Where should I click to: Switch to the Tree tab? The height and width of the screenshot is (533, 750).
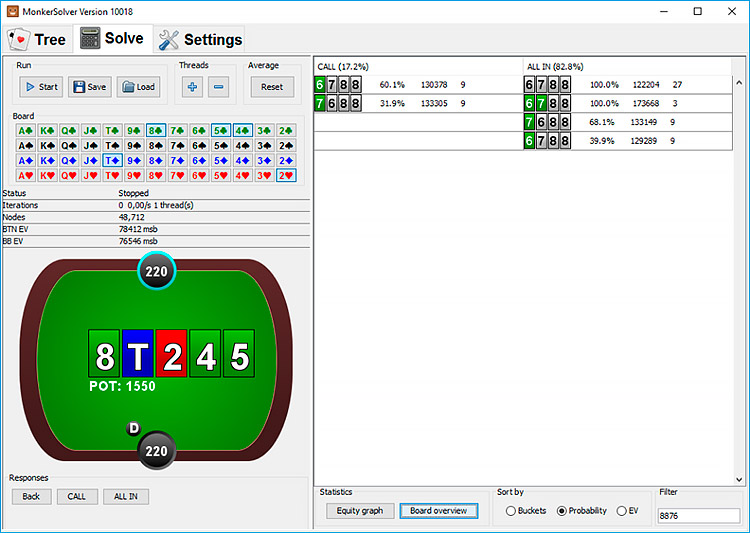point(37,39)
